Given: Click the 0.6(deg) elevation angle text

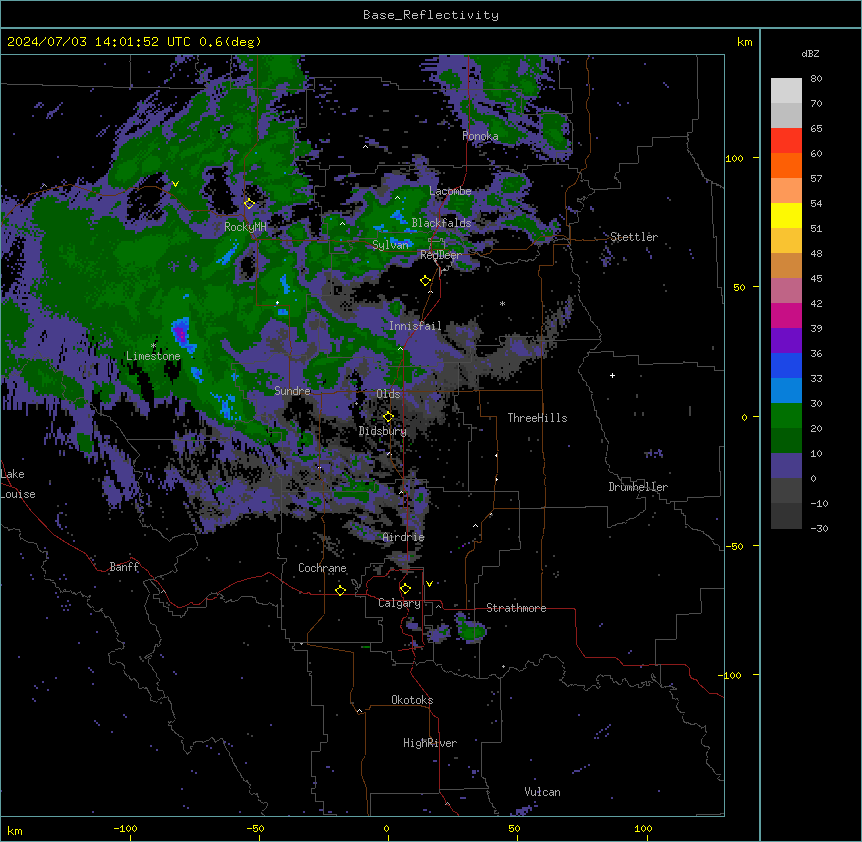Looking at the screenshot, I should (230, 42).
